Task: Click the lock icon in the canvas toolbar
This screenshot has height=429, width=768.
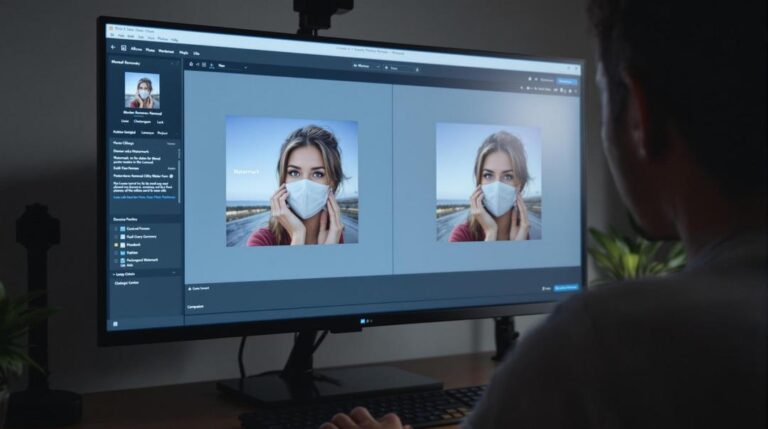Action: pos(193,66)
